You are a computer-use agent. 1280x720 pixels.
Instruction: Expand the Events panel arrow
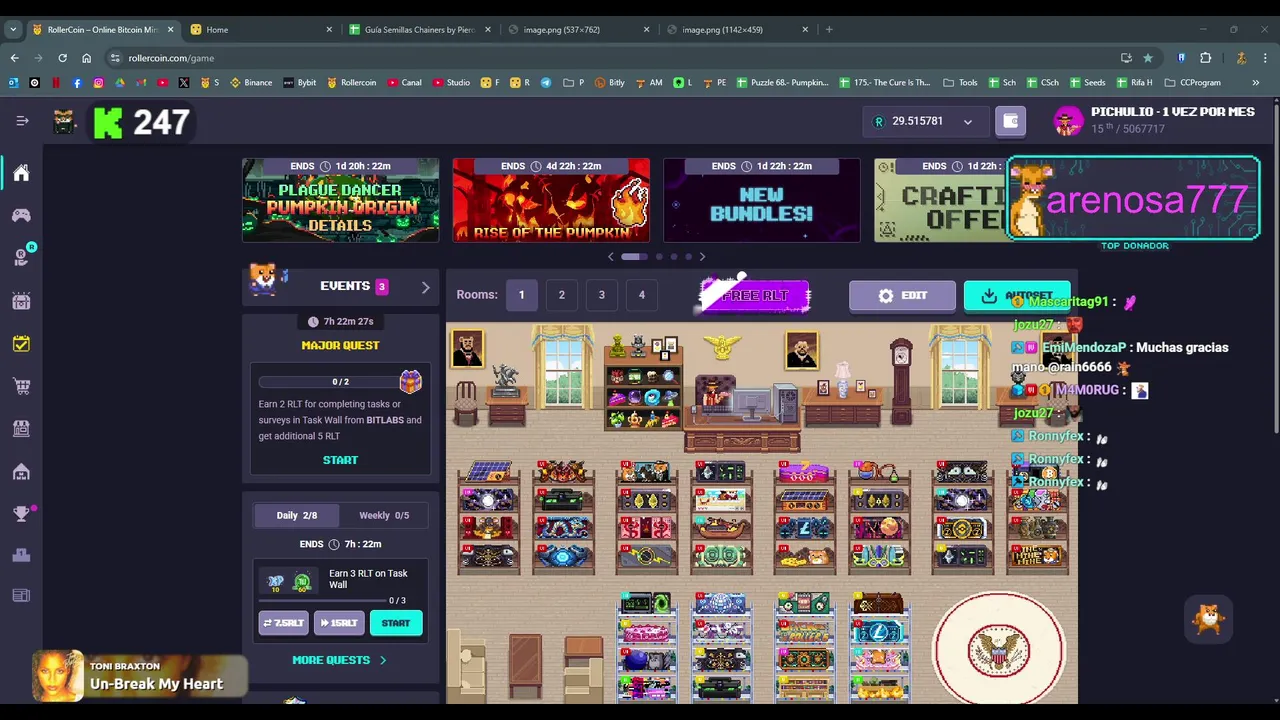tap(425, 287)
